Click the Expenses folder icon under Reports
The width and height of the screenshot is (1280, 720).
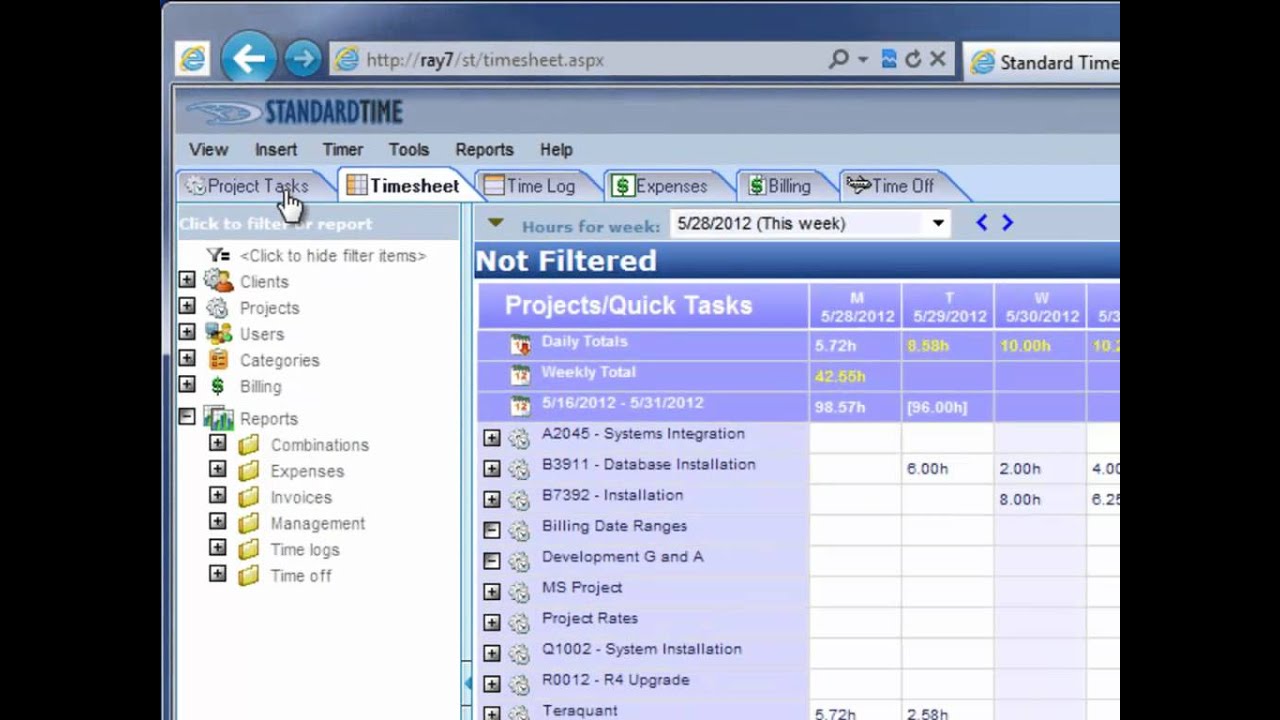(249, 470)
